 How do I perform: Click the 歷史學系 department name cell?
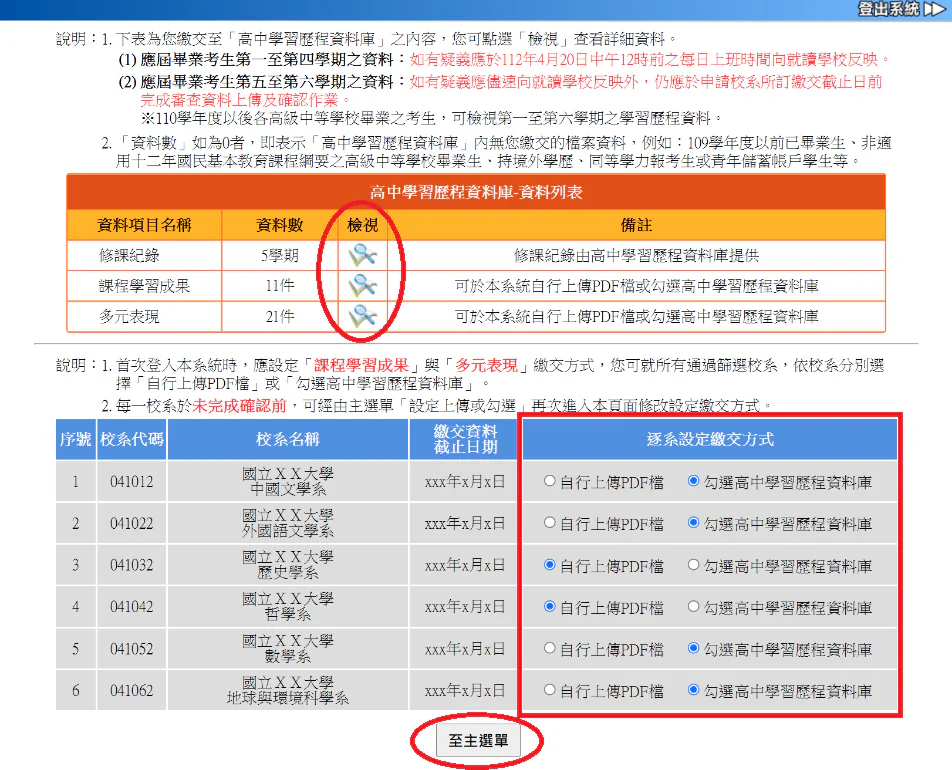click(288, 565)
